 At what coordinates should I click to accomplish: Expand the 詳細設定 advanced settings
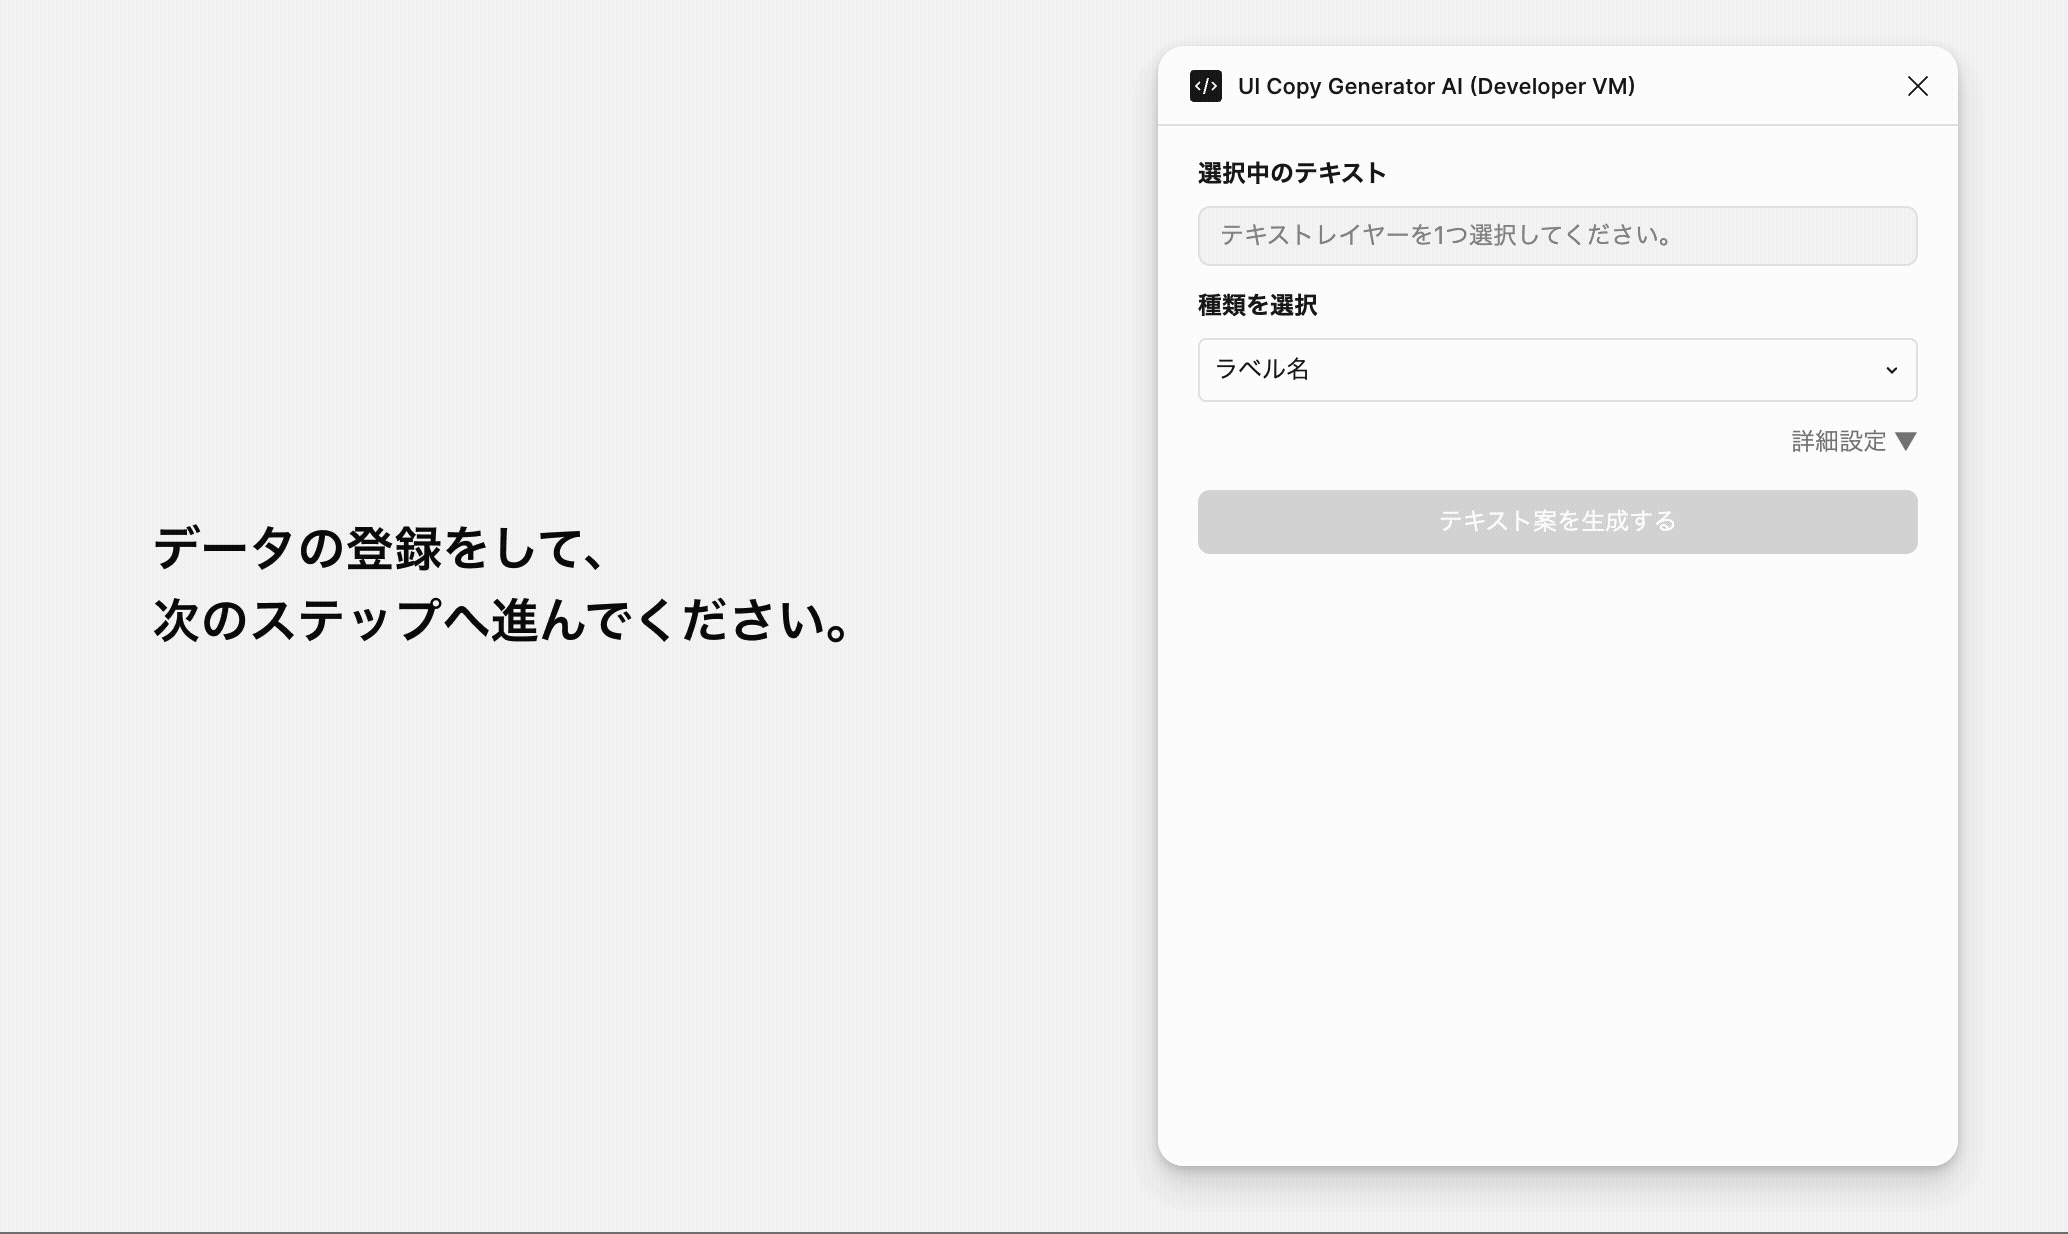(1838, 441)
